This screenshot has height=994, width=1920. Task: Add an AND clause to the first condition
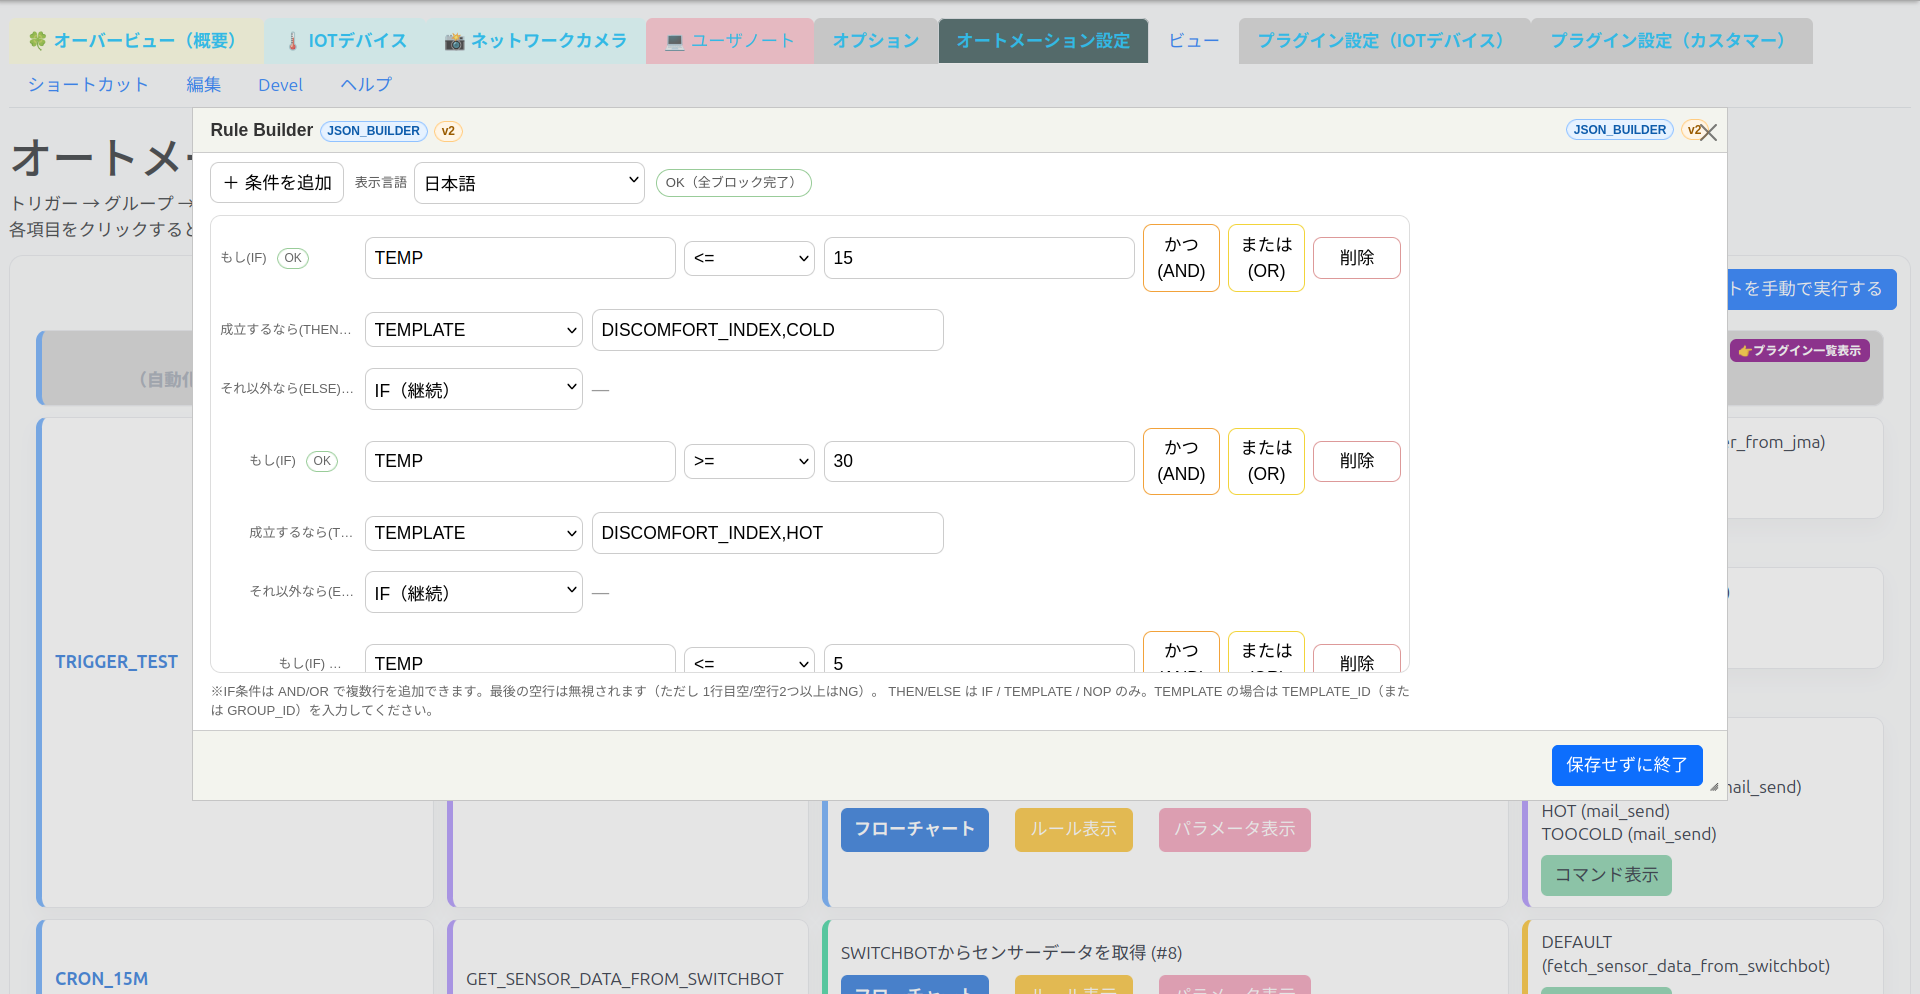1180,258
